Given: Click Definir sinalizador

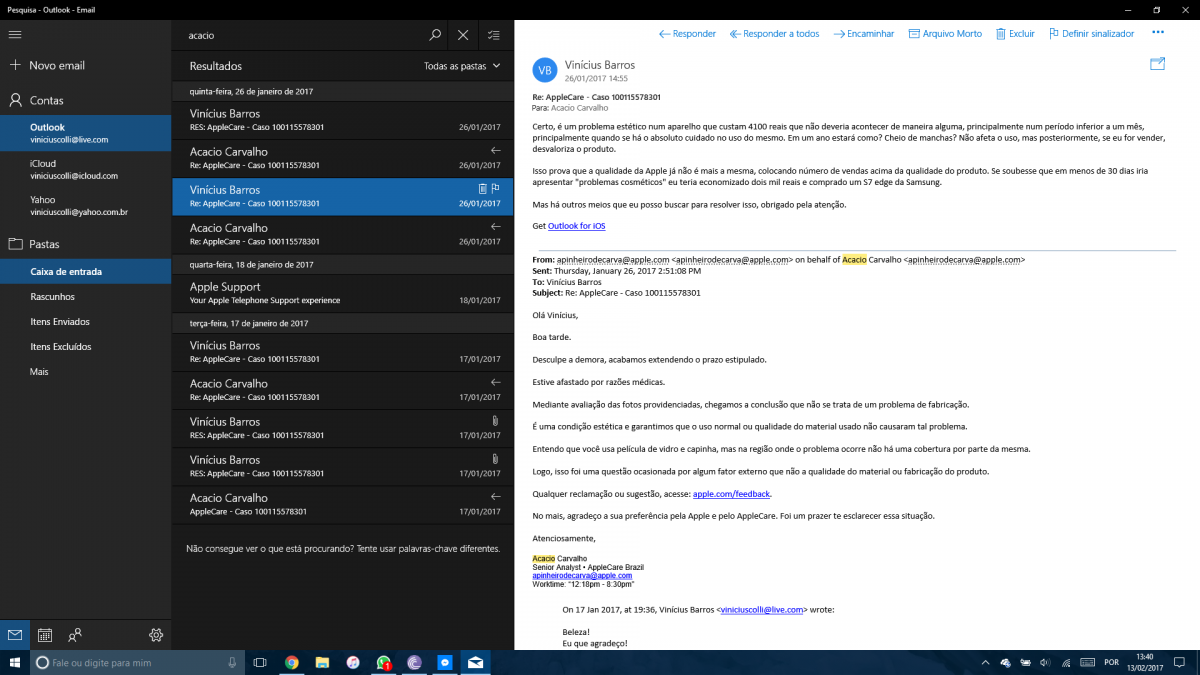Looking at the screenshot, I should tap(1091, 33).
